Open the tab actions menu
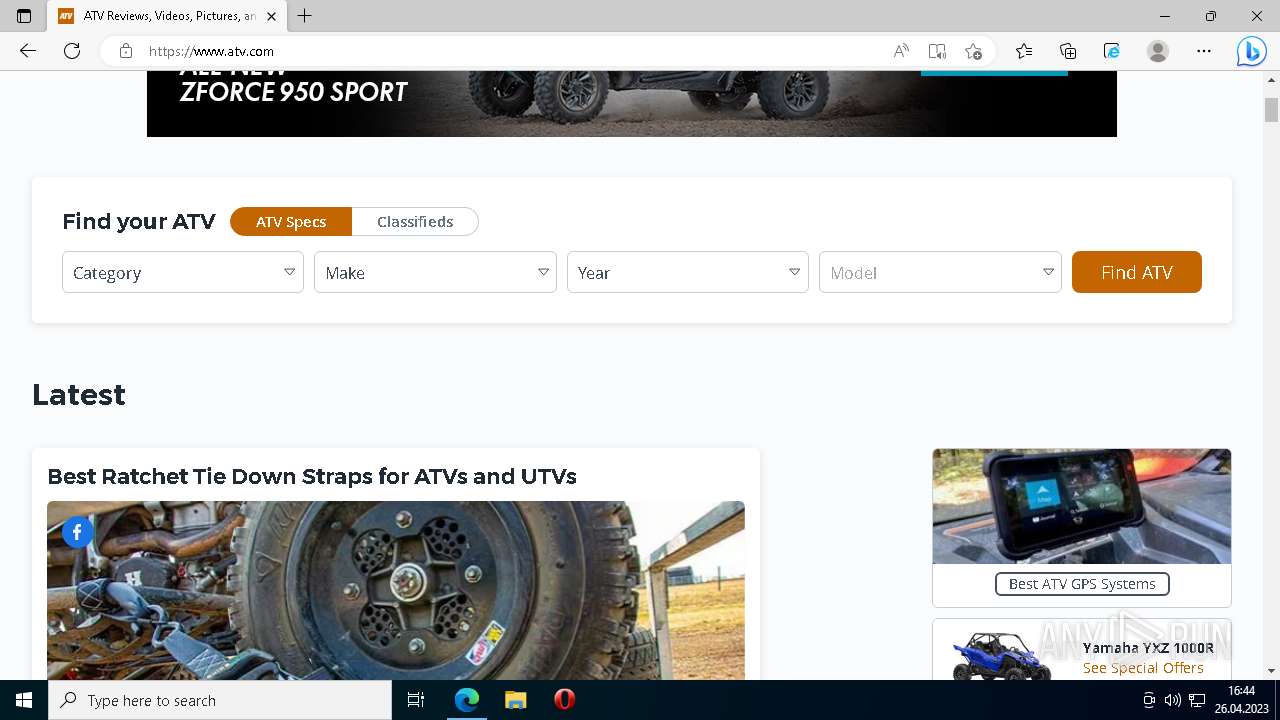This screenshot has height=720, width=1280. (x=24, y=16)
